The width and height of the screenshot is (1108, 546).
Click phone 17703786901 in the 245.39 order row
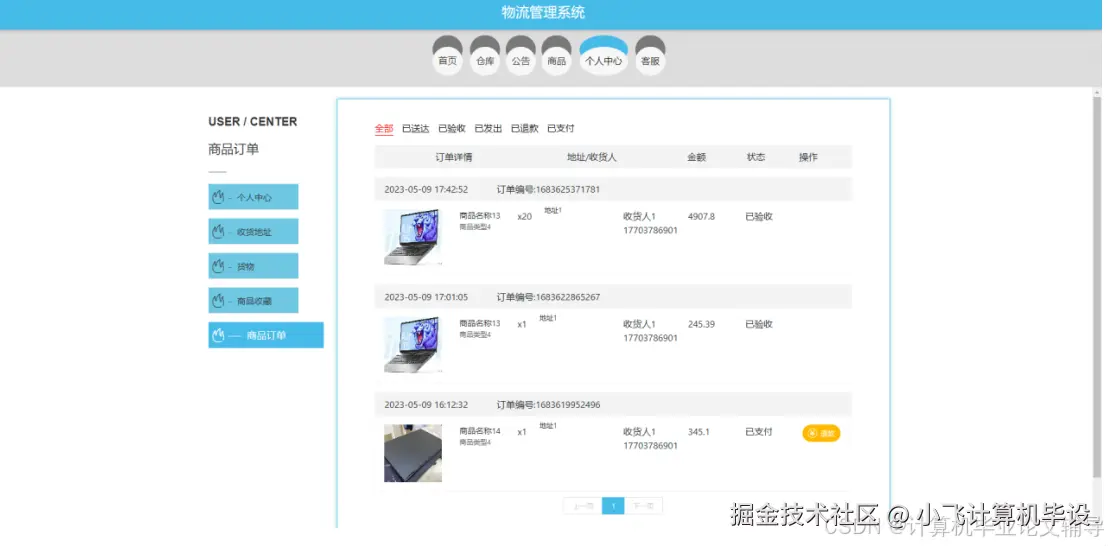click(x=650, y=338)
